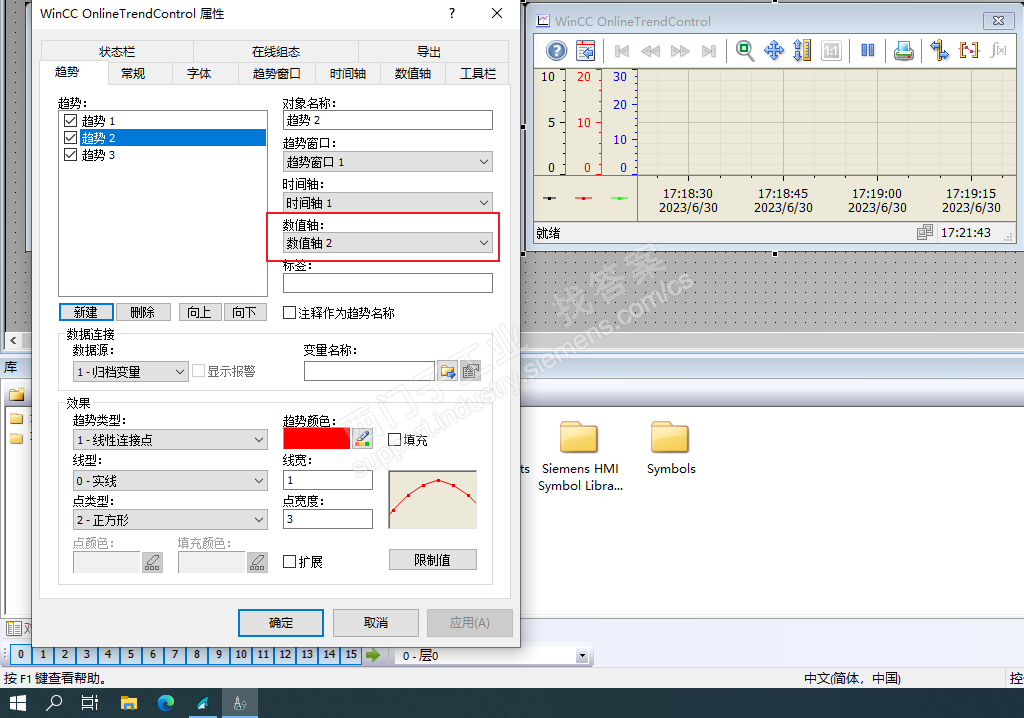
Task: Click connection status icon in trend status bar
Action: (924, 233)
